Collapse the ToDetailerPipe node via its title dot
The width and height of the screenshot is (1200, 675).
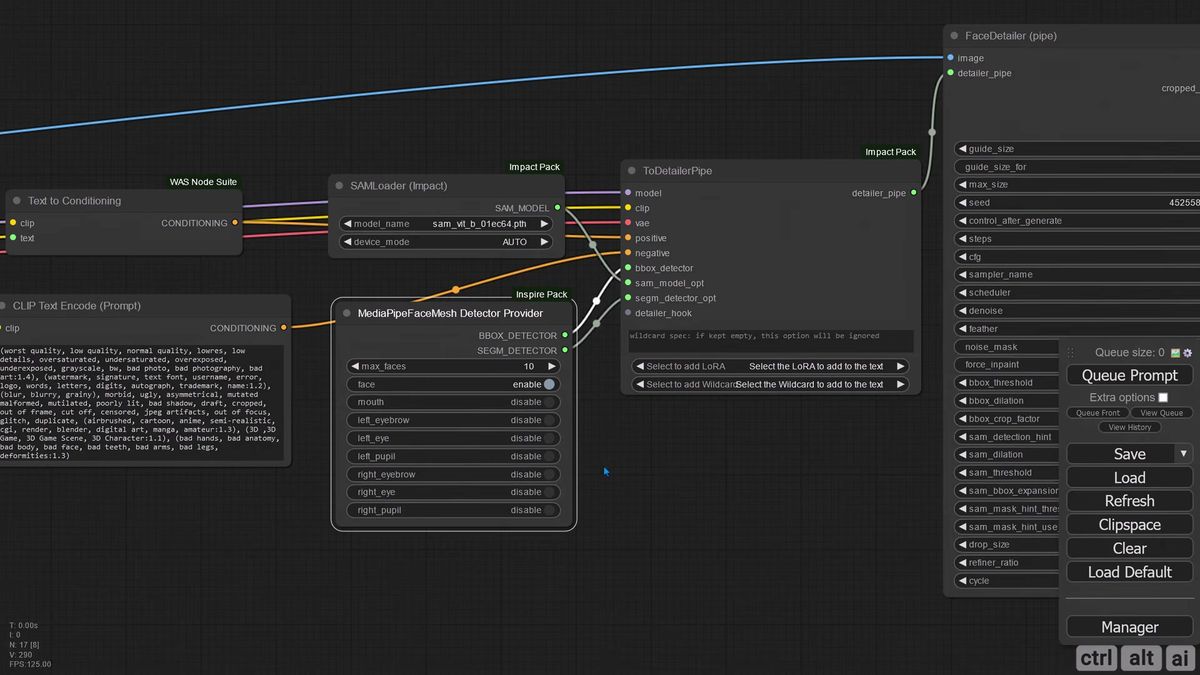(631, 171)
